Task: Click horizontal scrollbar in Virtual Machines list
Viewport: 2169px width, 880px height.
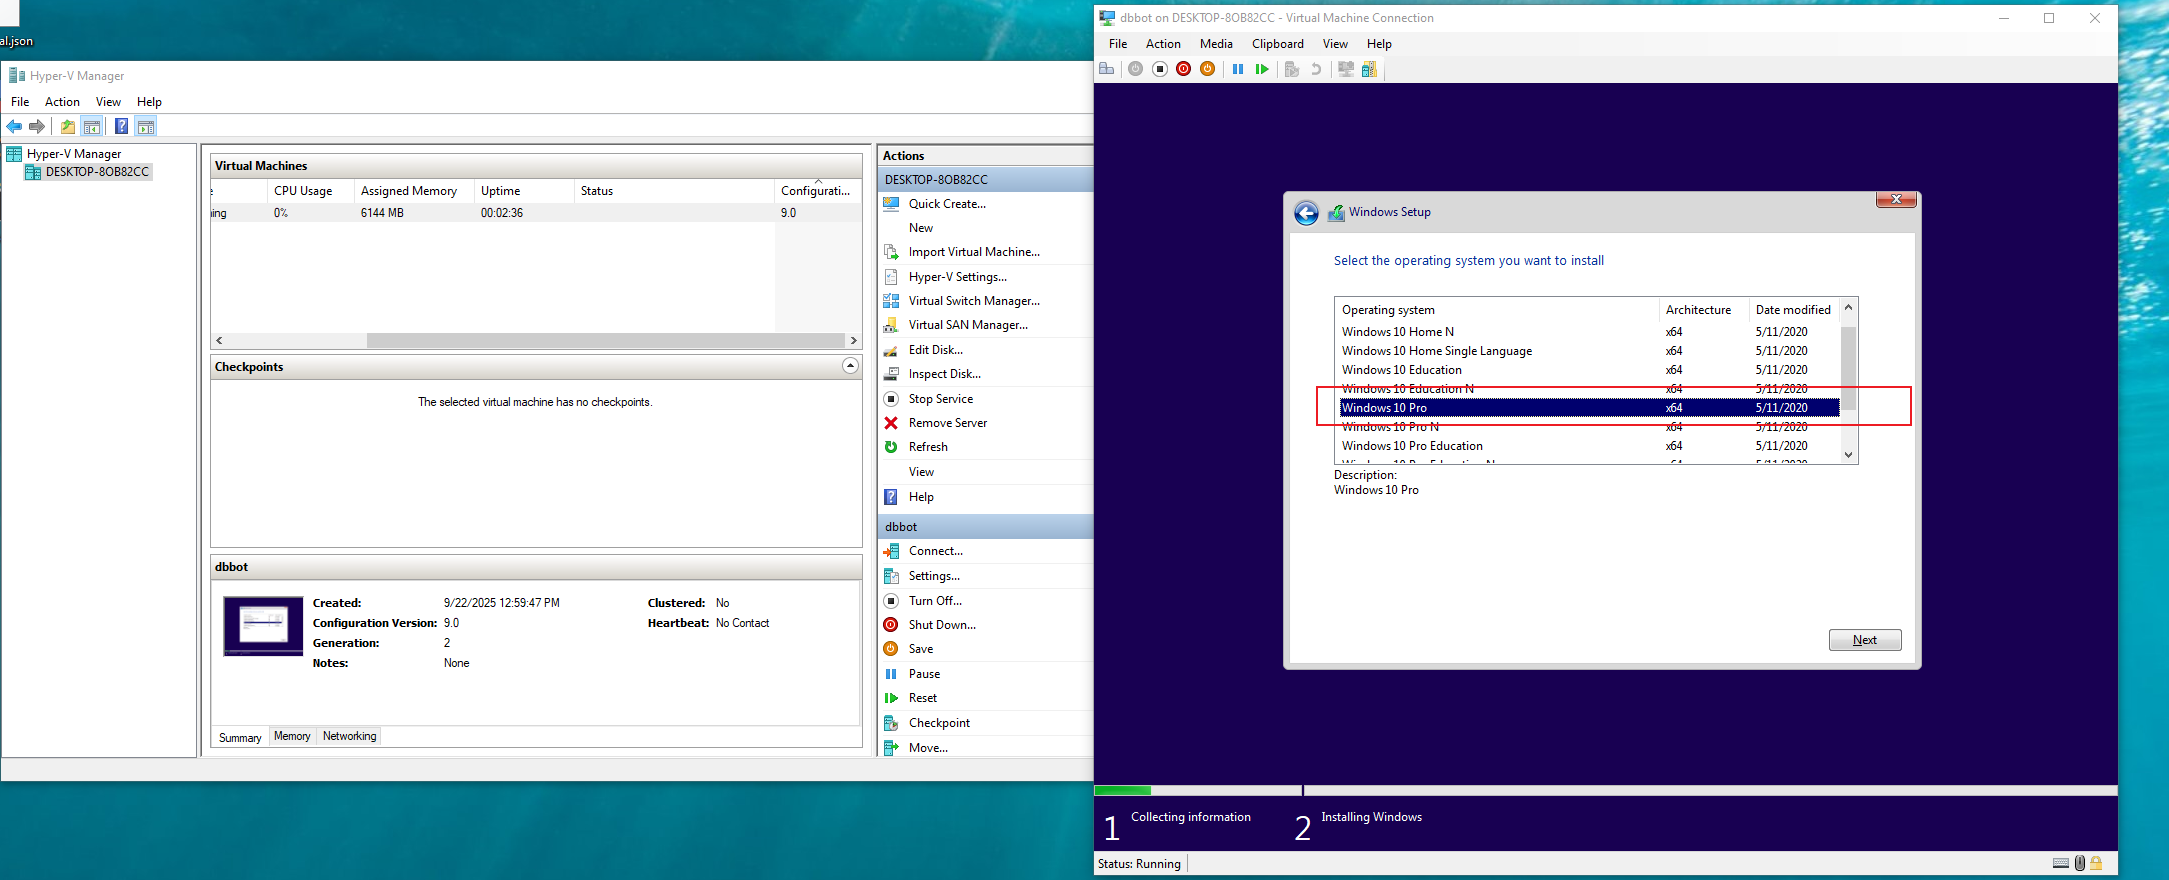Action: (x=606, y=340)
